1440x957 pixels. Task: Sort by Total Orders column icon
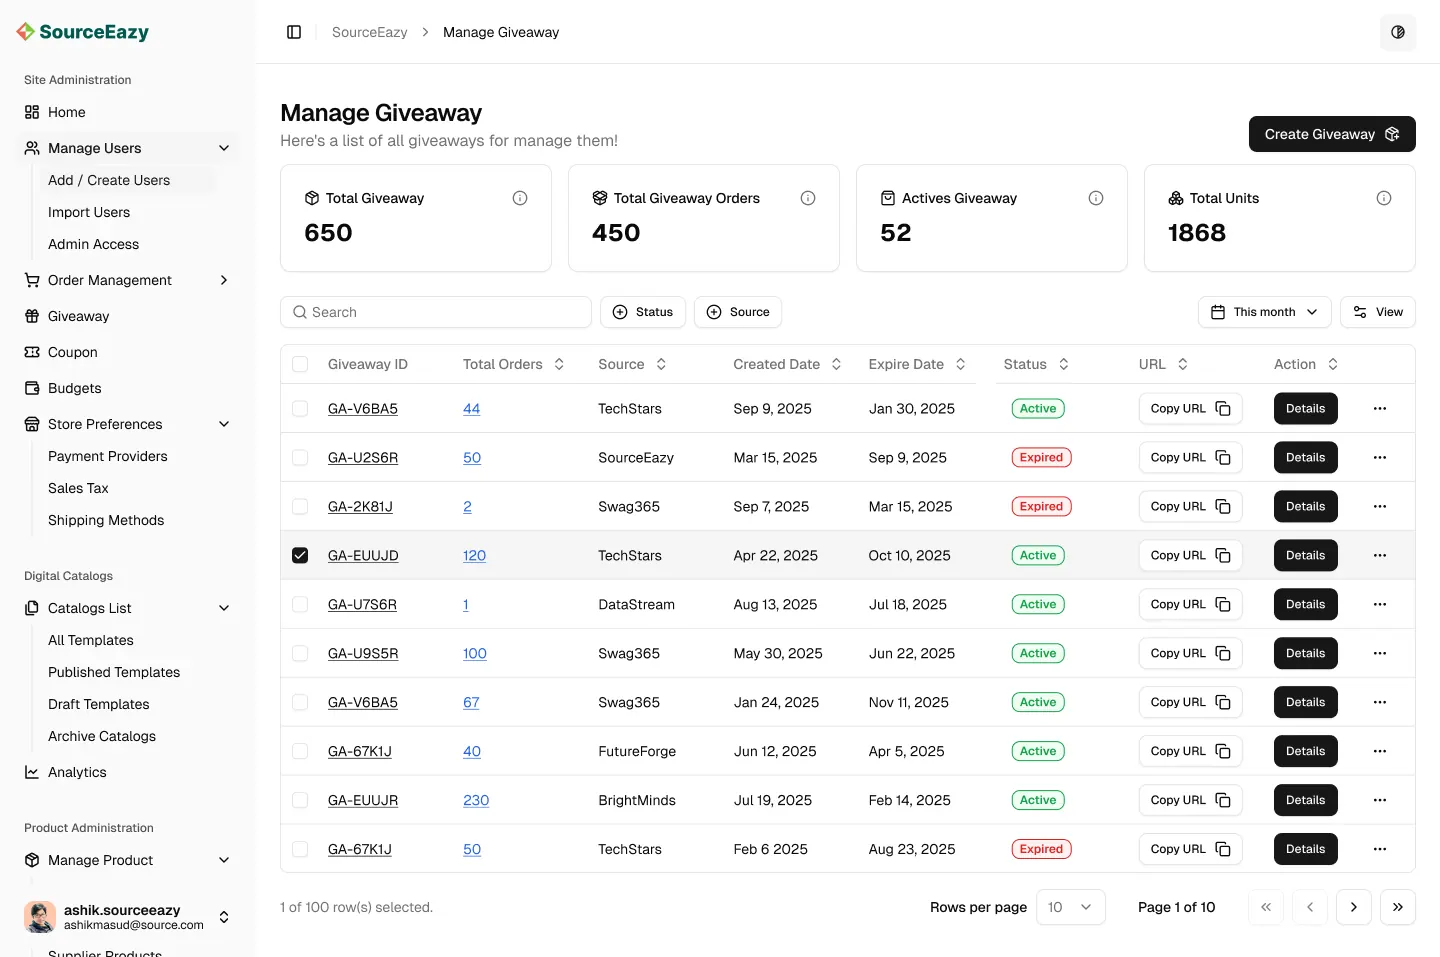pos(559,364)
